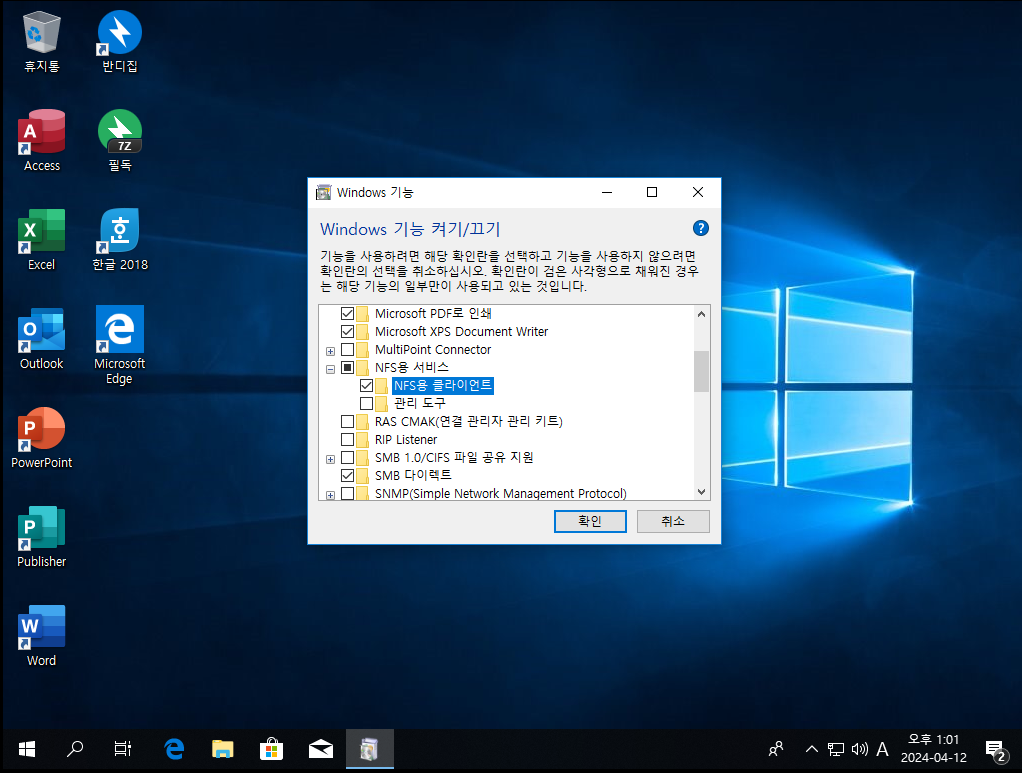
Task: Open the Outlook desktop shortcut
Action: click(42, 339)
